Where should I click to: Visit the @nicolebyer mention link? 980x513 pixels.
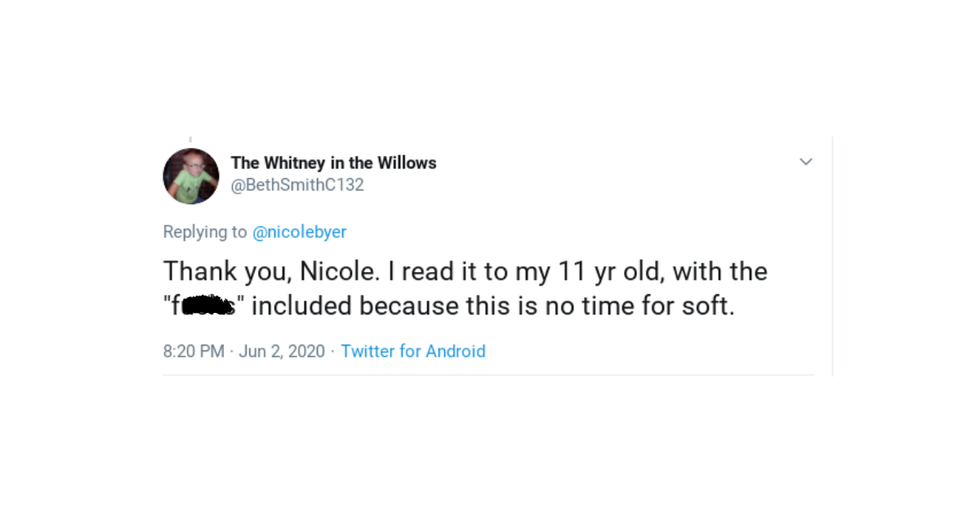[299, 232]
